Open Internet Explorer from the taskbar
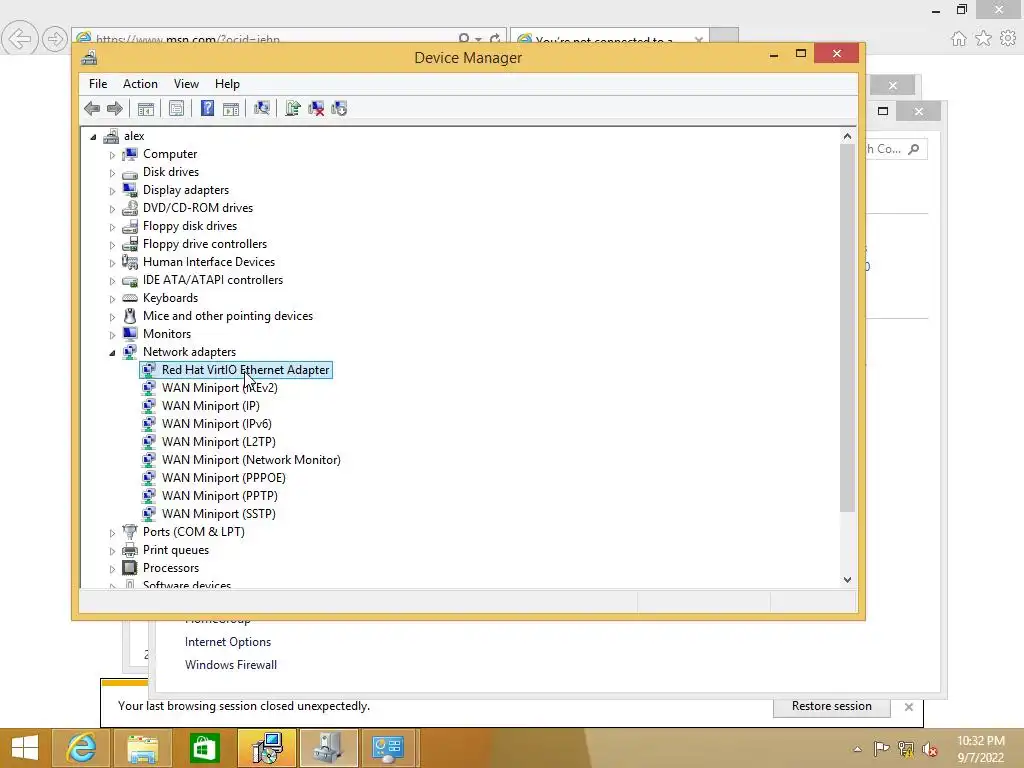The image size is (1024, 768). [81, 748]
